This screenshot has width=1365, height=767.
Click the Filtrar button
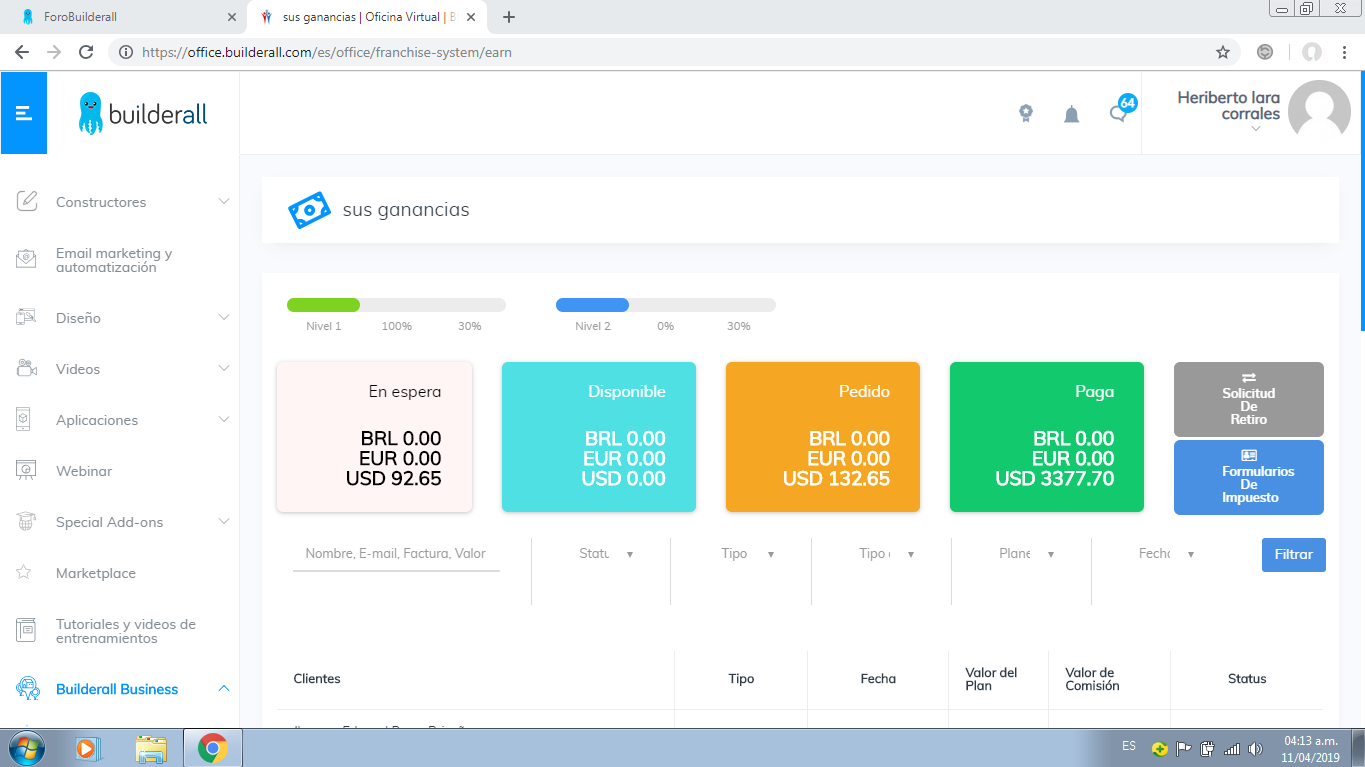click(x=1293, y=554)
